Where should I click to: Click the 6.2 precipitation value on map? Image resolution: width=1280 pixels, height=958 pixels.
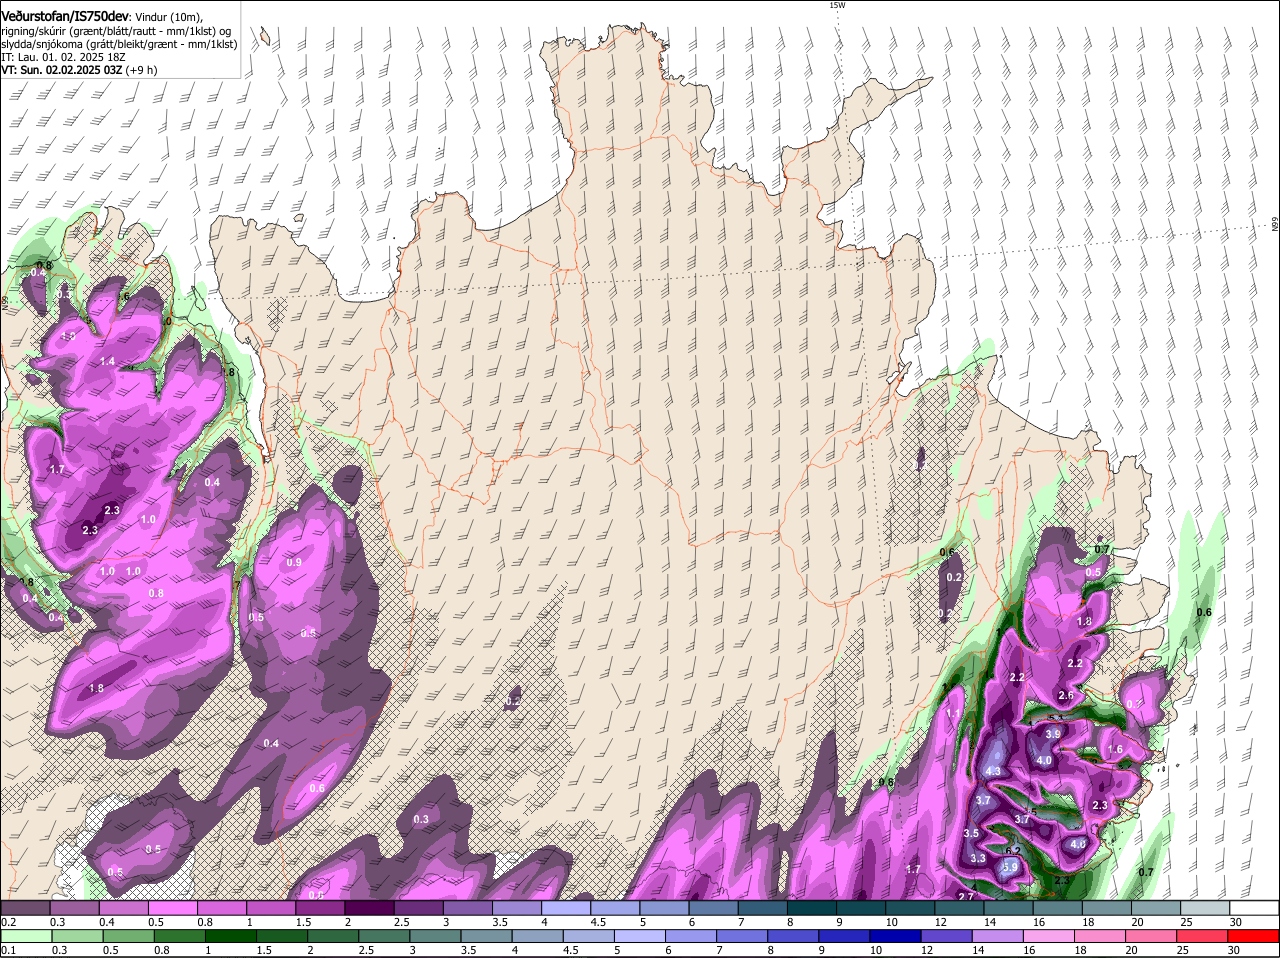(1013, 851)
